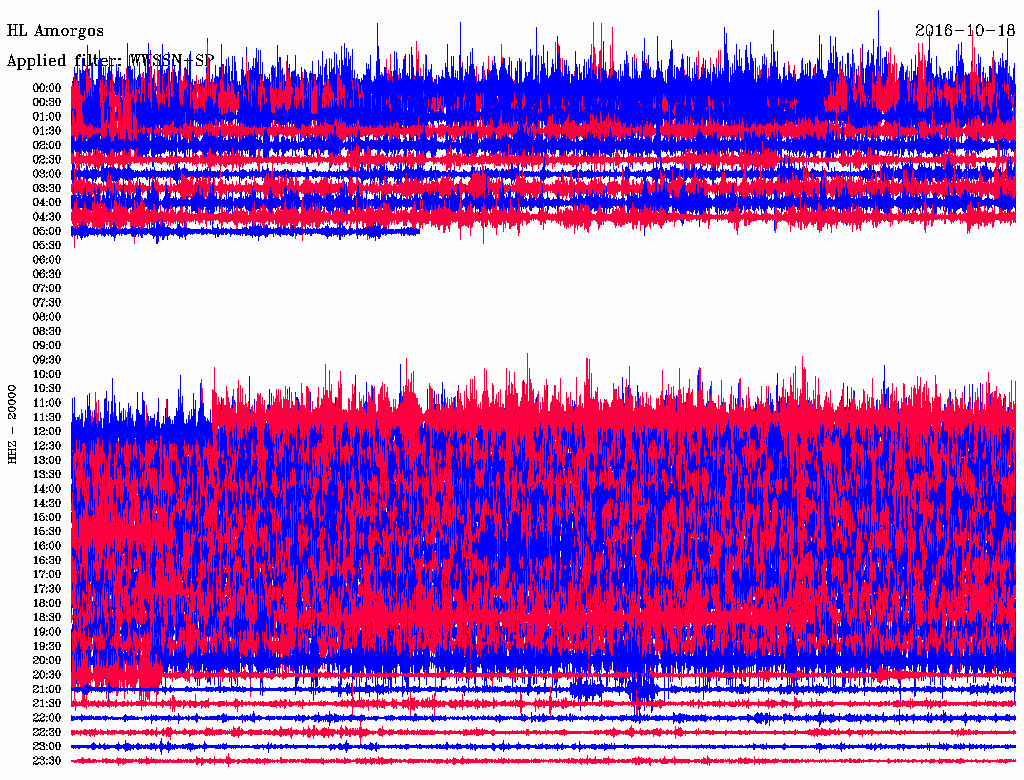Select the 13:00 time label
The width and height of the screenshot is (1024, 780).
pos(47,460)
